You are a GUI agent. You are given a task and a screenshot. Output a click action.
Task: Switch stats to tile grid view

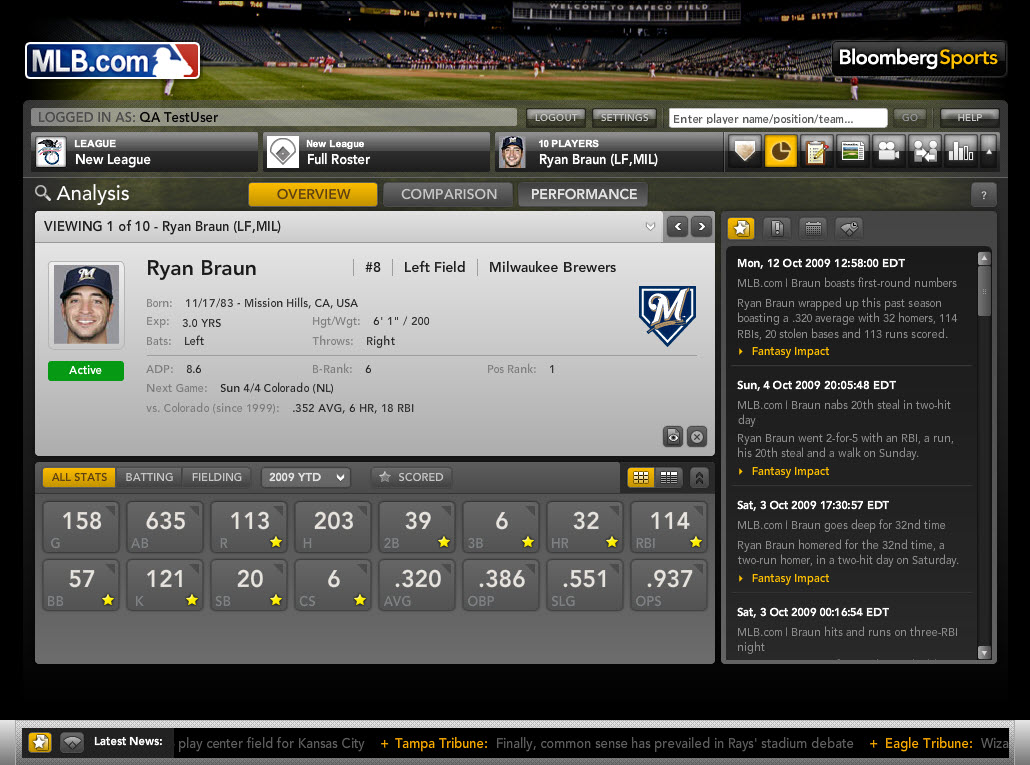tap(640, 477)
